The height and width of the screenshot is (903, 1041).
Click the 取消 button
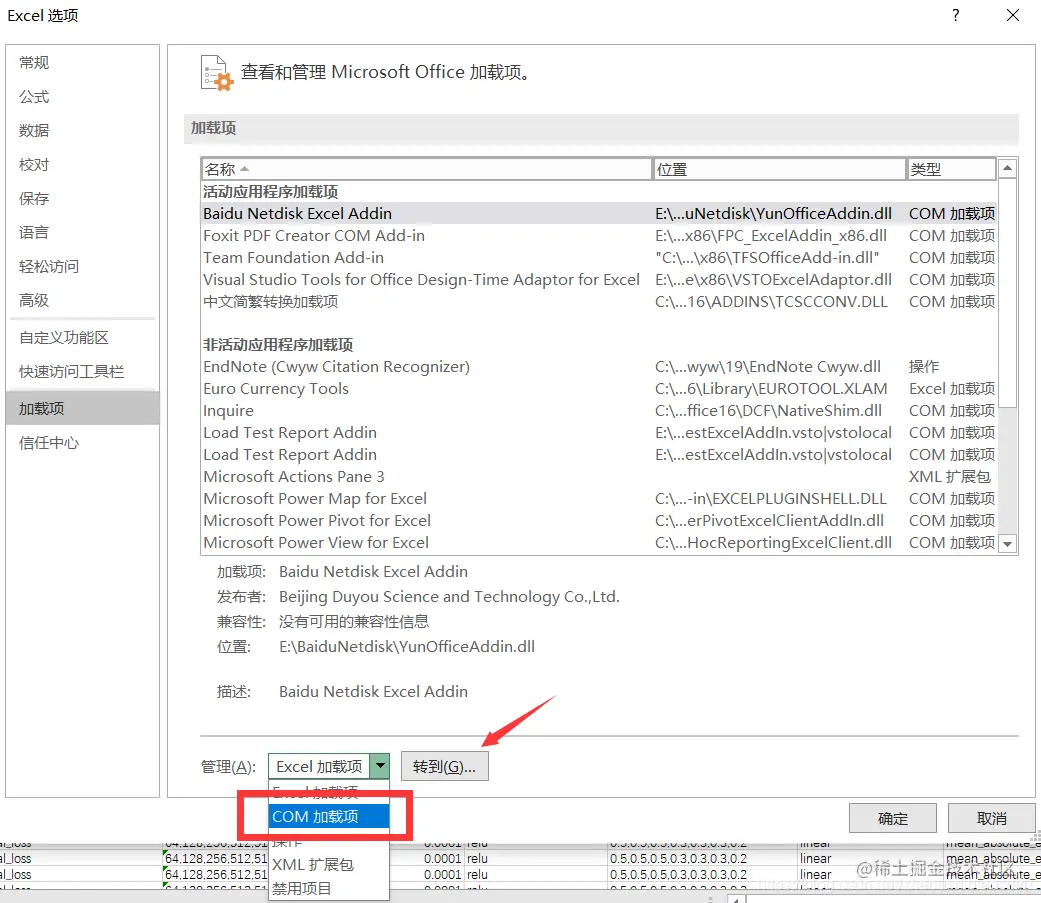coord(991,819)
